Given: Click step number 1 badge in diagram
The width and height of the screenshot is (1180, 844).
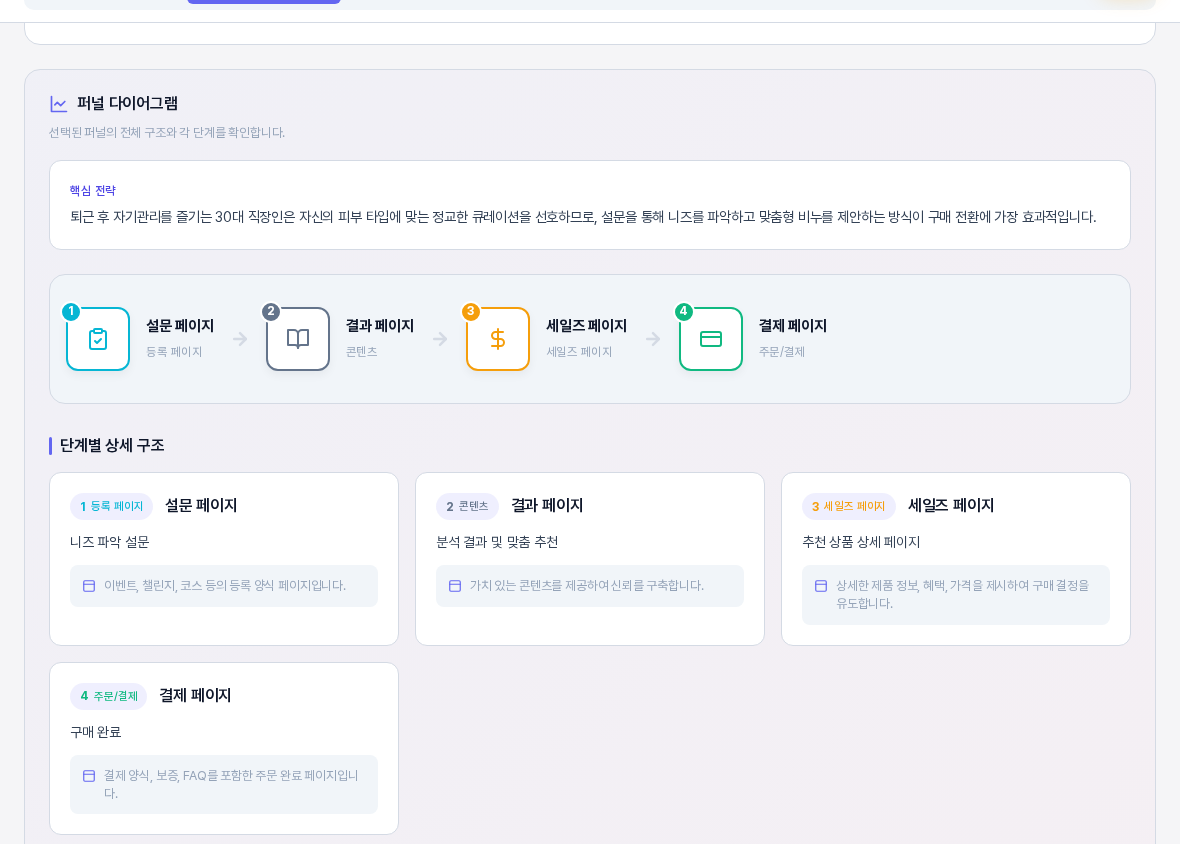Looking at the screenshot, I should [x=71, y=311].
